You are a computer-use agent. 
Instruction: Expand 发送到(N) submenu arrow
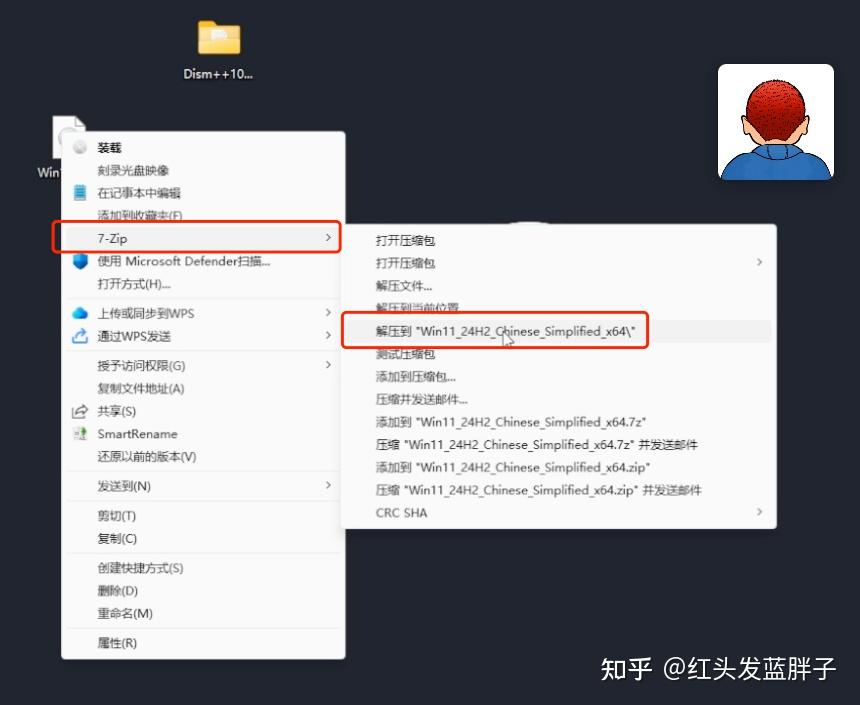point(328,485)
